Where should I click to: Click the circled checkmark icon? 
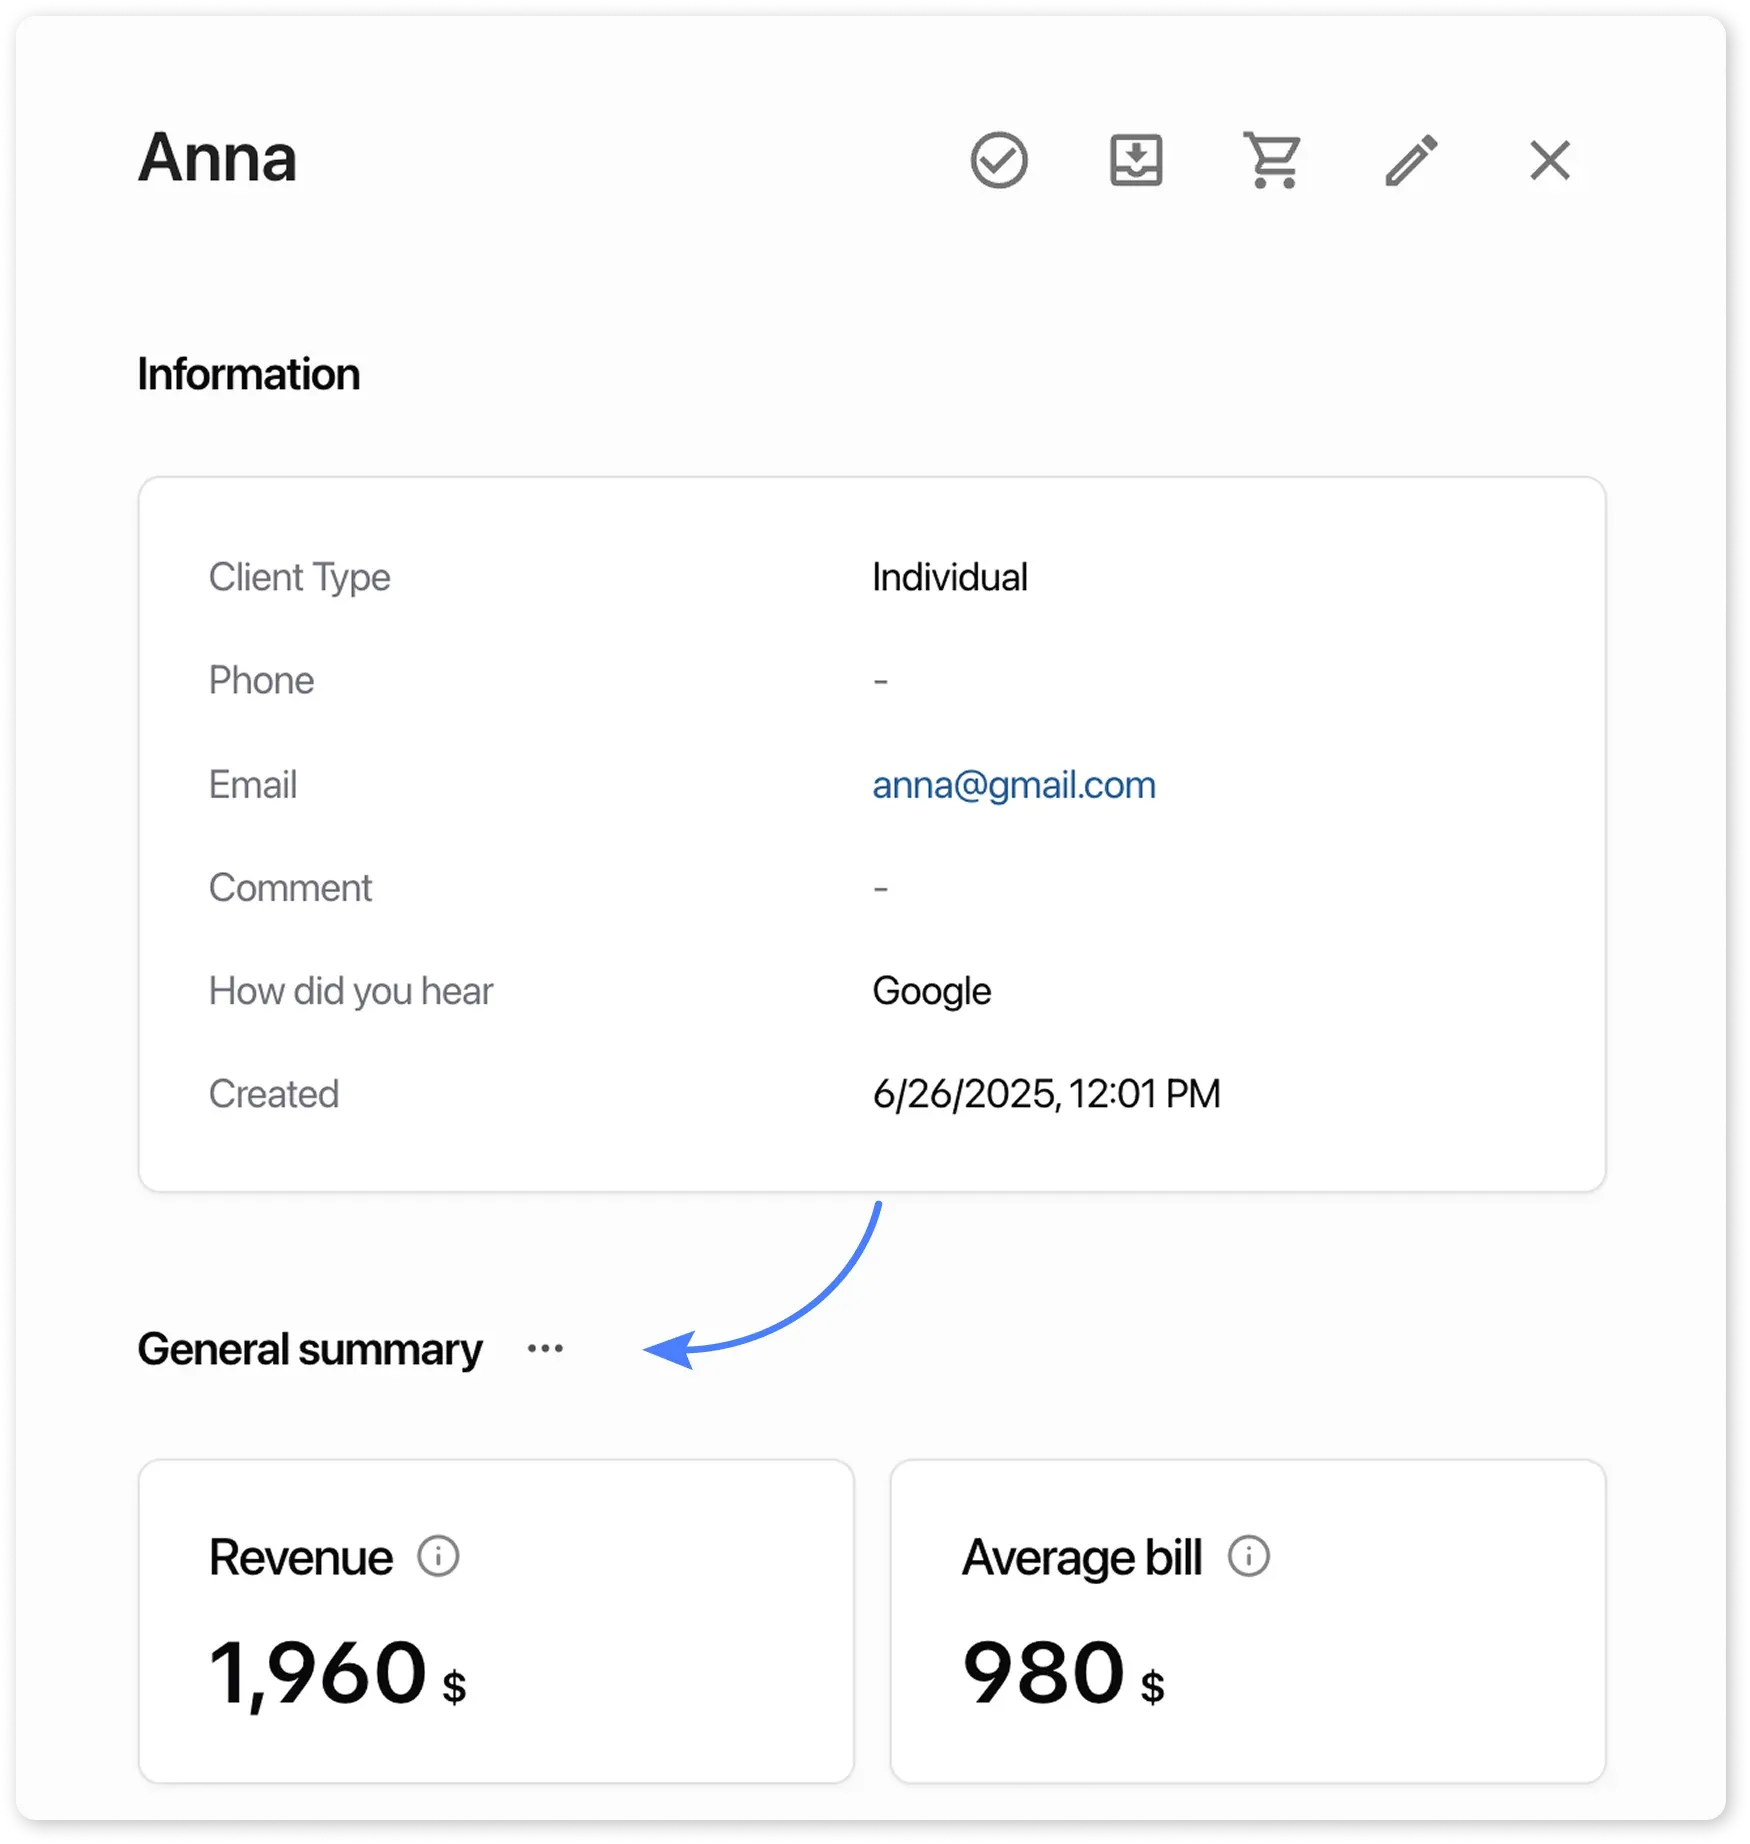coord(998,160)
